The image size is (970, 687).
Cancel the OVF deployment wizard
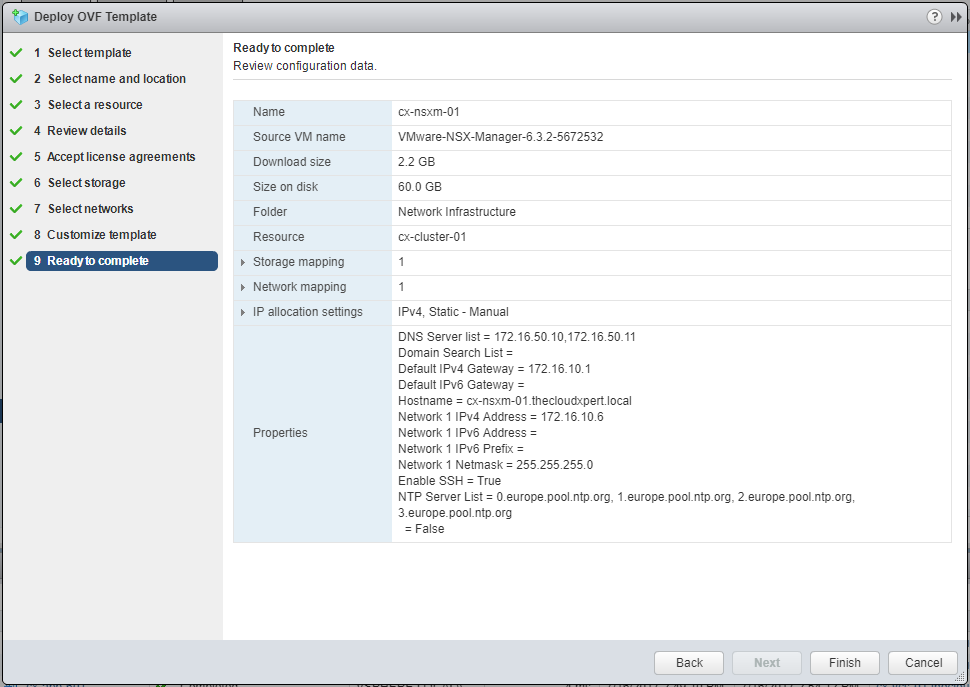[x=923, y=663]
